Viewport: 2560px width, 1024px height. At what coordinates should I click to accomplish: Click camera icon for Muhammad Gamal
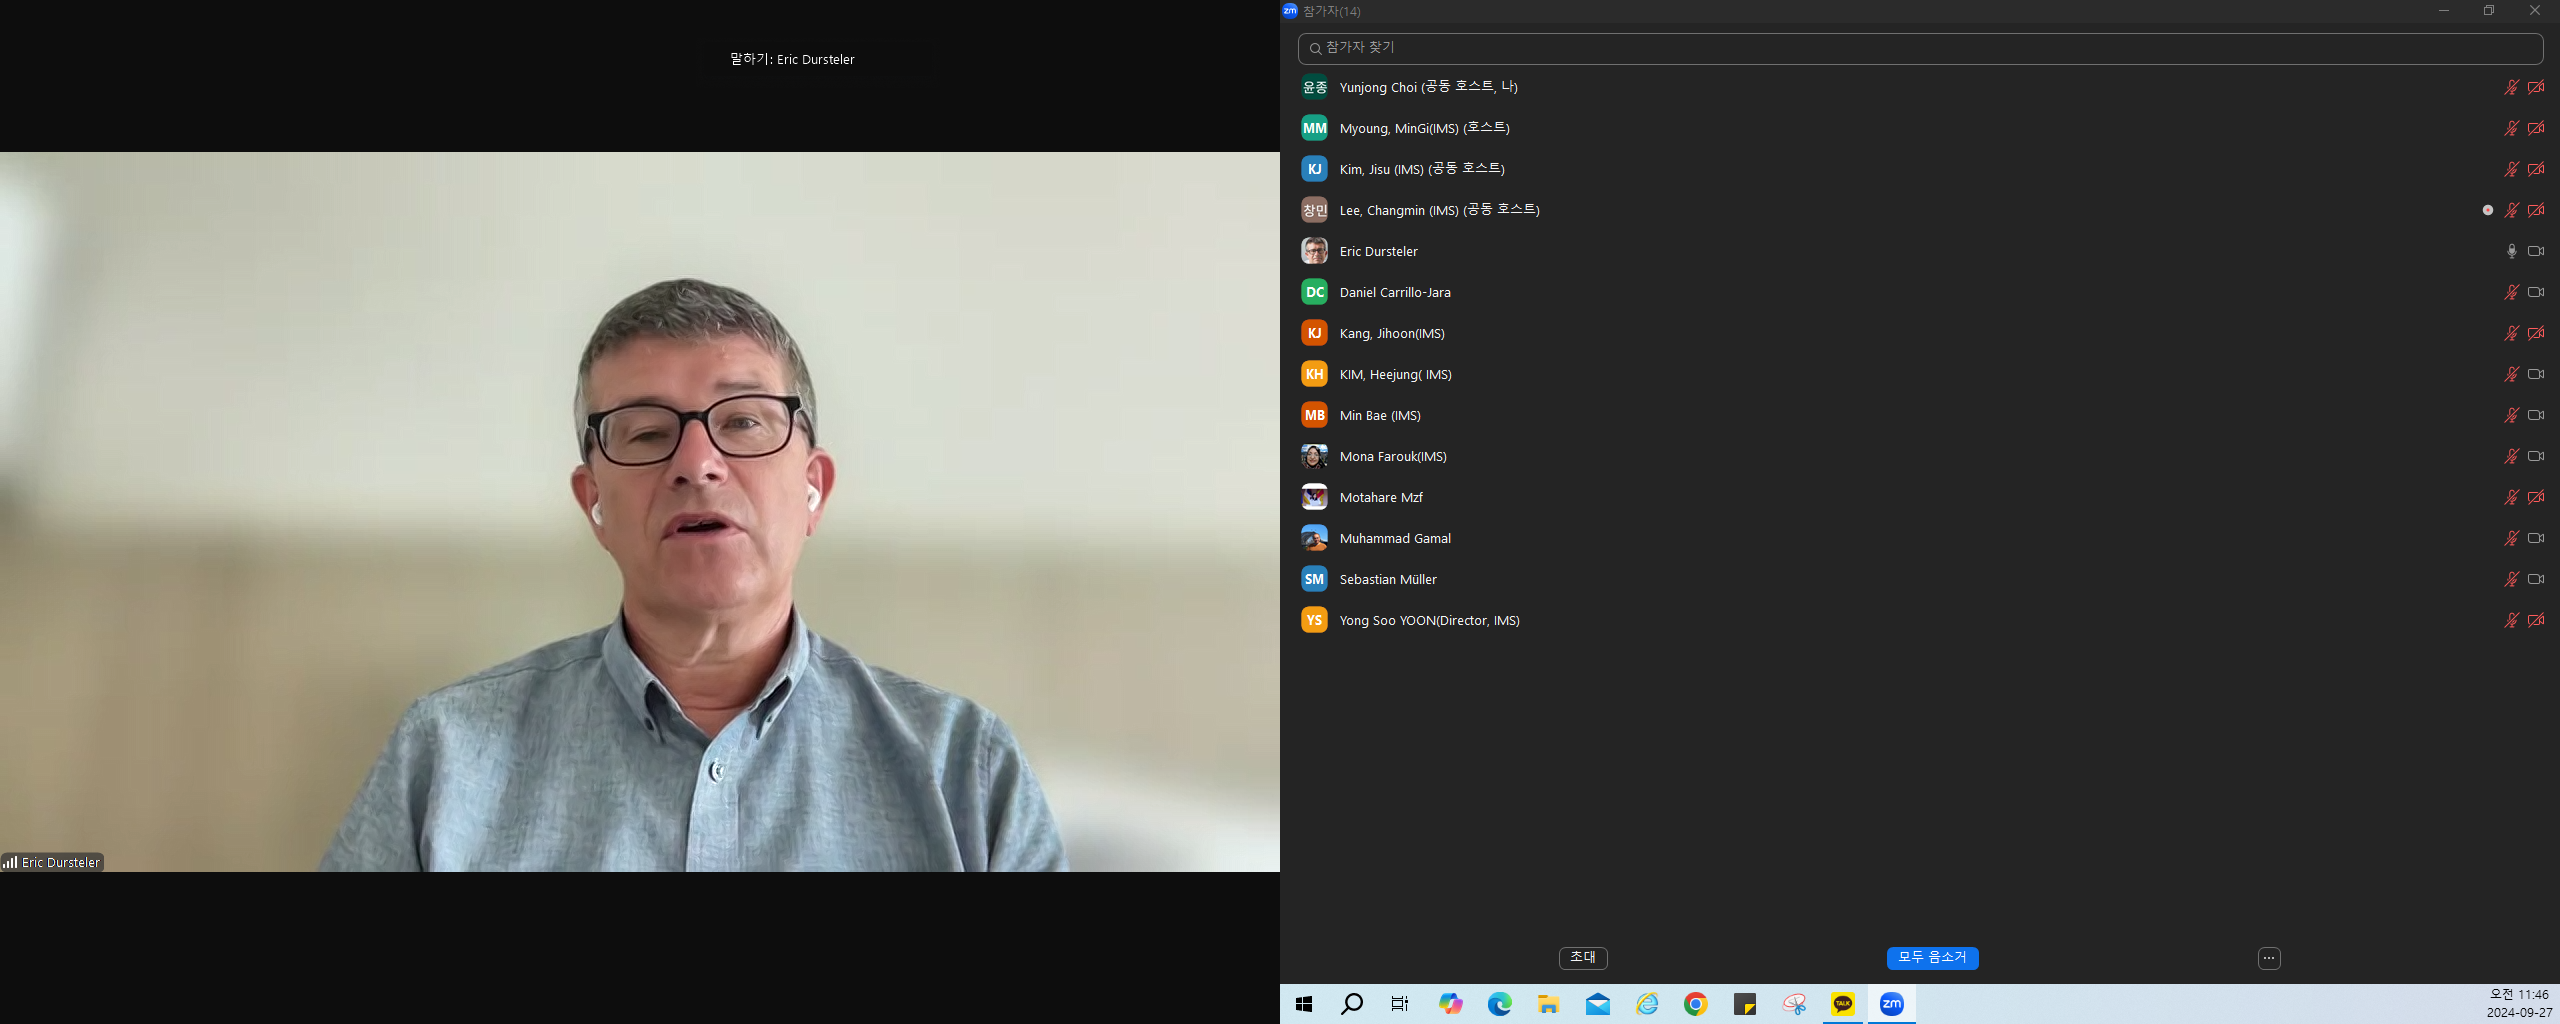[x=2536, y=538]
